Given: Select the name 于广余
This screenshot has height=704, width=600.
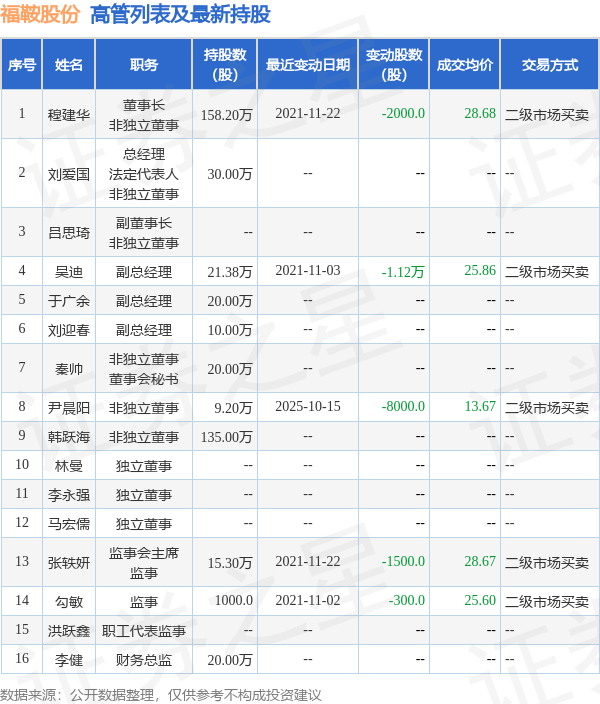Looking at the screenshot, I should [69, 301].
